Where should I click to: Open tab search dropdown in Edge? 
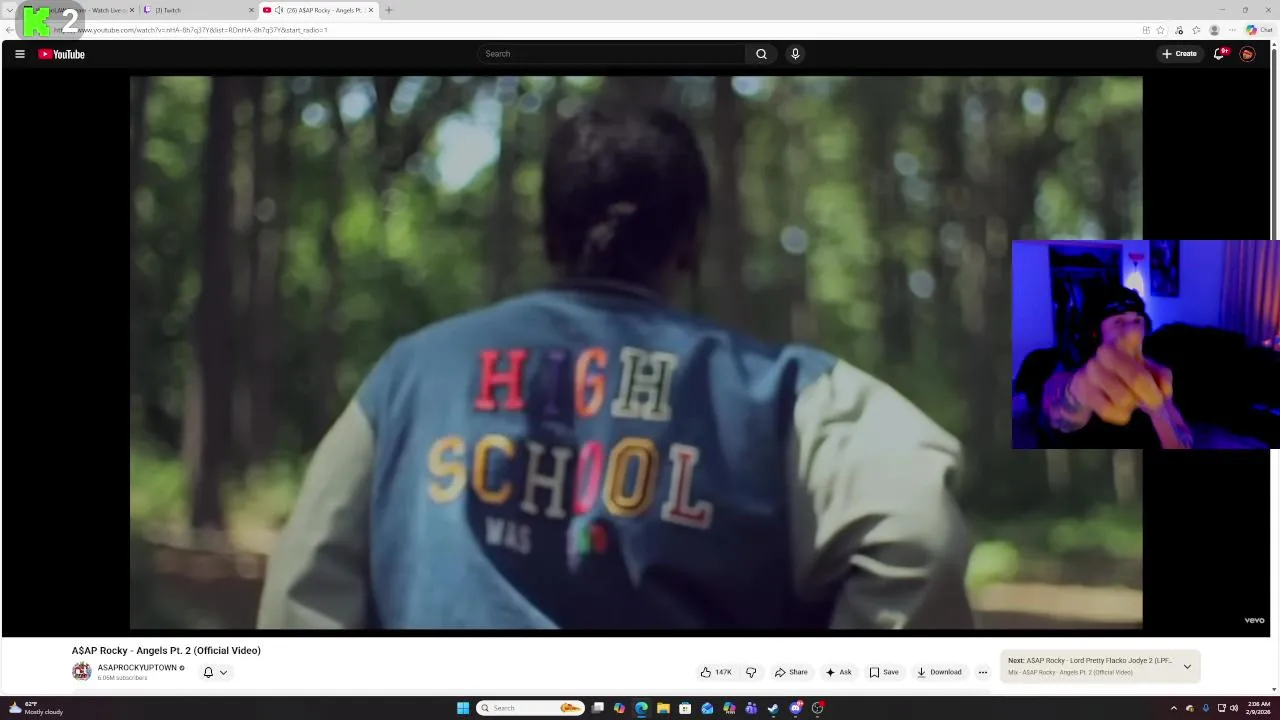(x=9, y=10)
